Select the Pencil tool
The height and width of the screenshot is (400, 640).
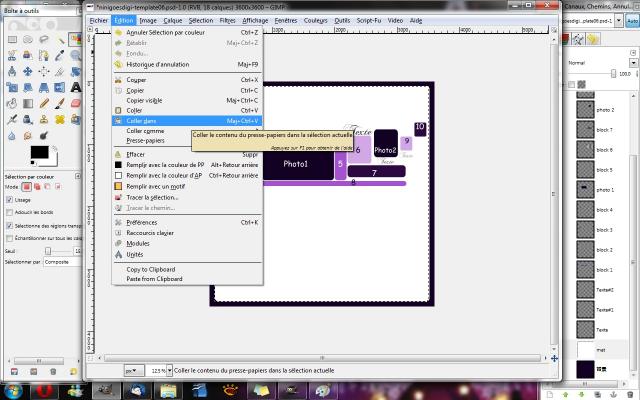[44, 103]
